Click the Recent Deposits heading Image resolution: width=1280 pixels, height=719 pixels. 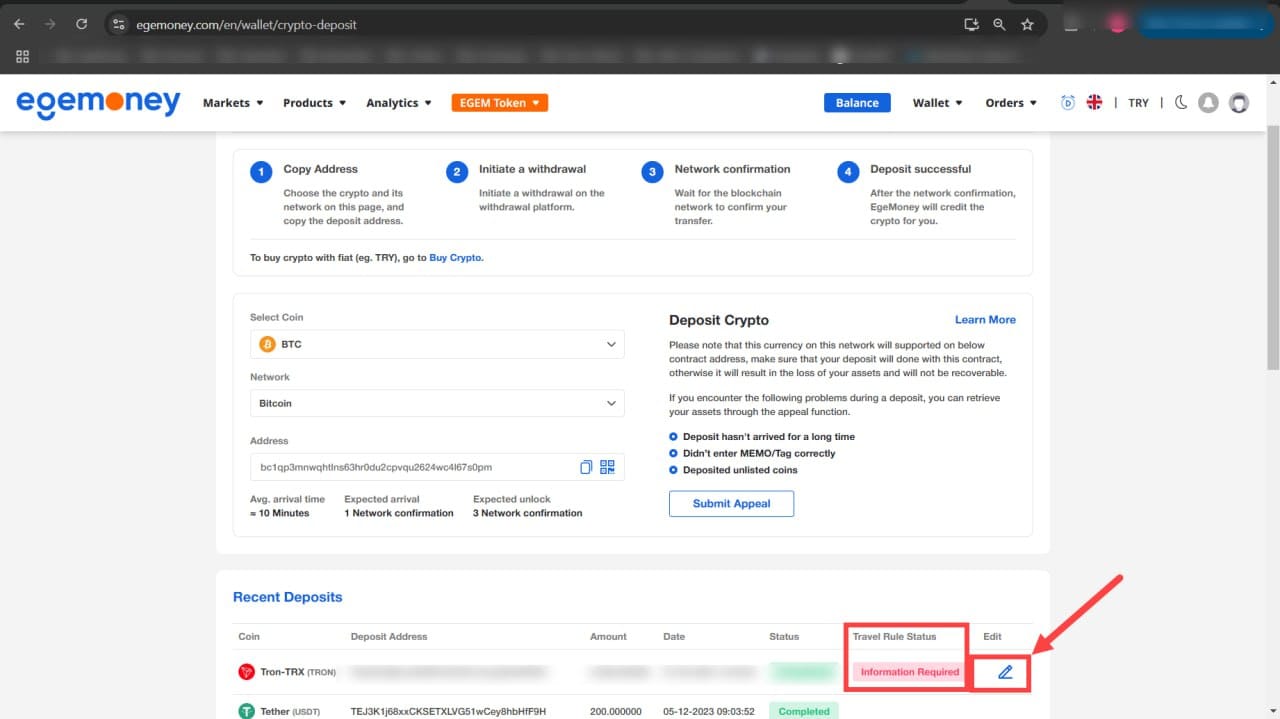(x=287, y=597)
